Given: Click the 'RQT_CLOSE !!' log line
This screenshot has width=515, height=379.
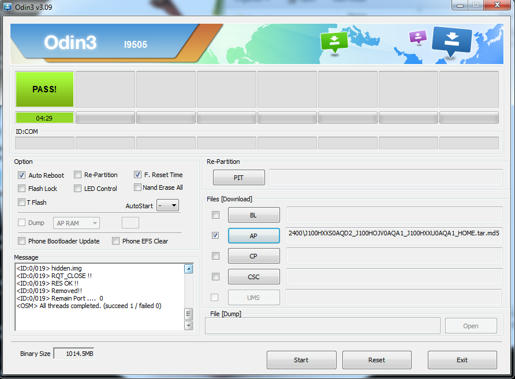Looking at the screenshot, I should coord(54,276).
